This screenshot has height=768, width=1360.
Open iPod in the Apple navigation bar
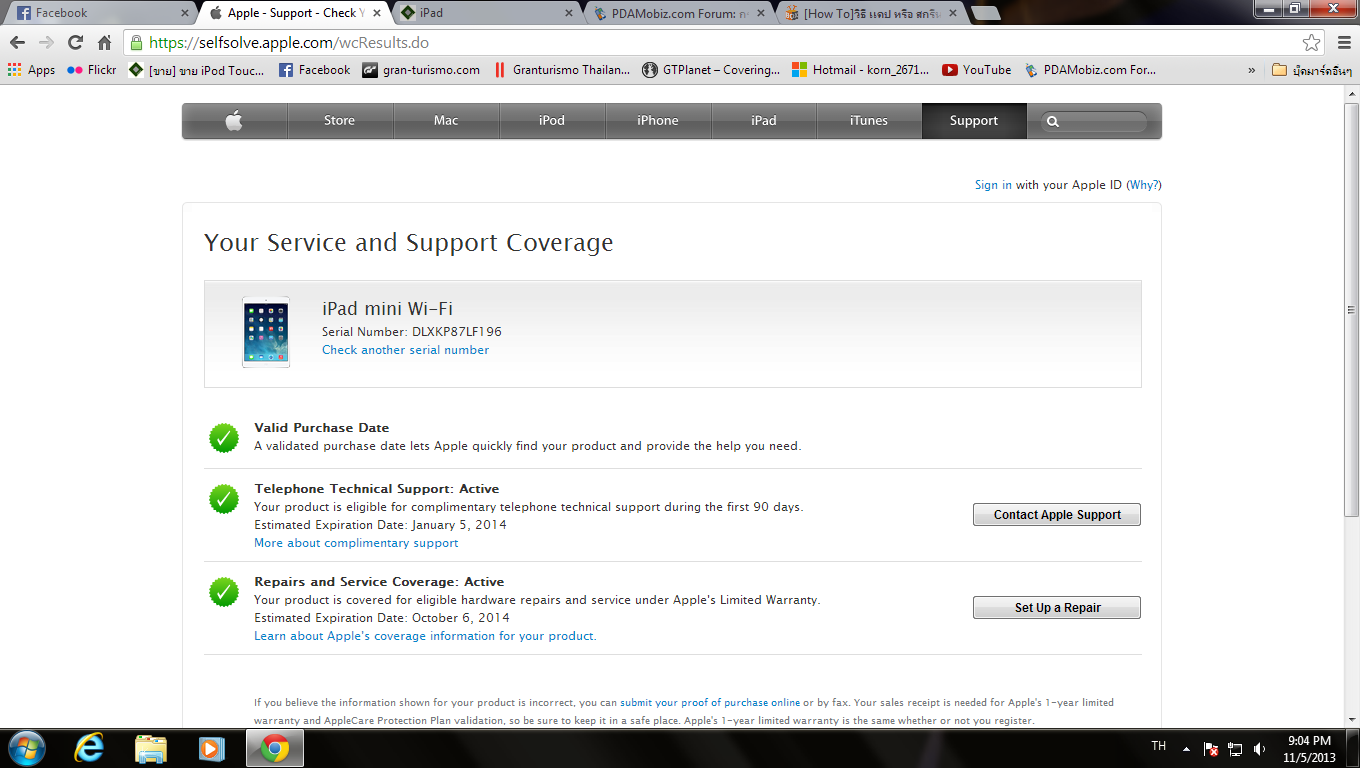(552, 121)
